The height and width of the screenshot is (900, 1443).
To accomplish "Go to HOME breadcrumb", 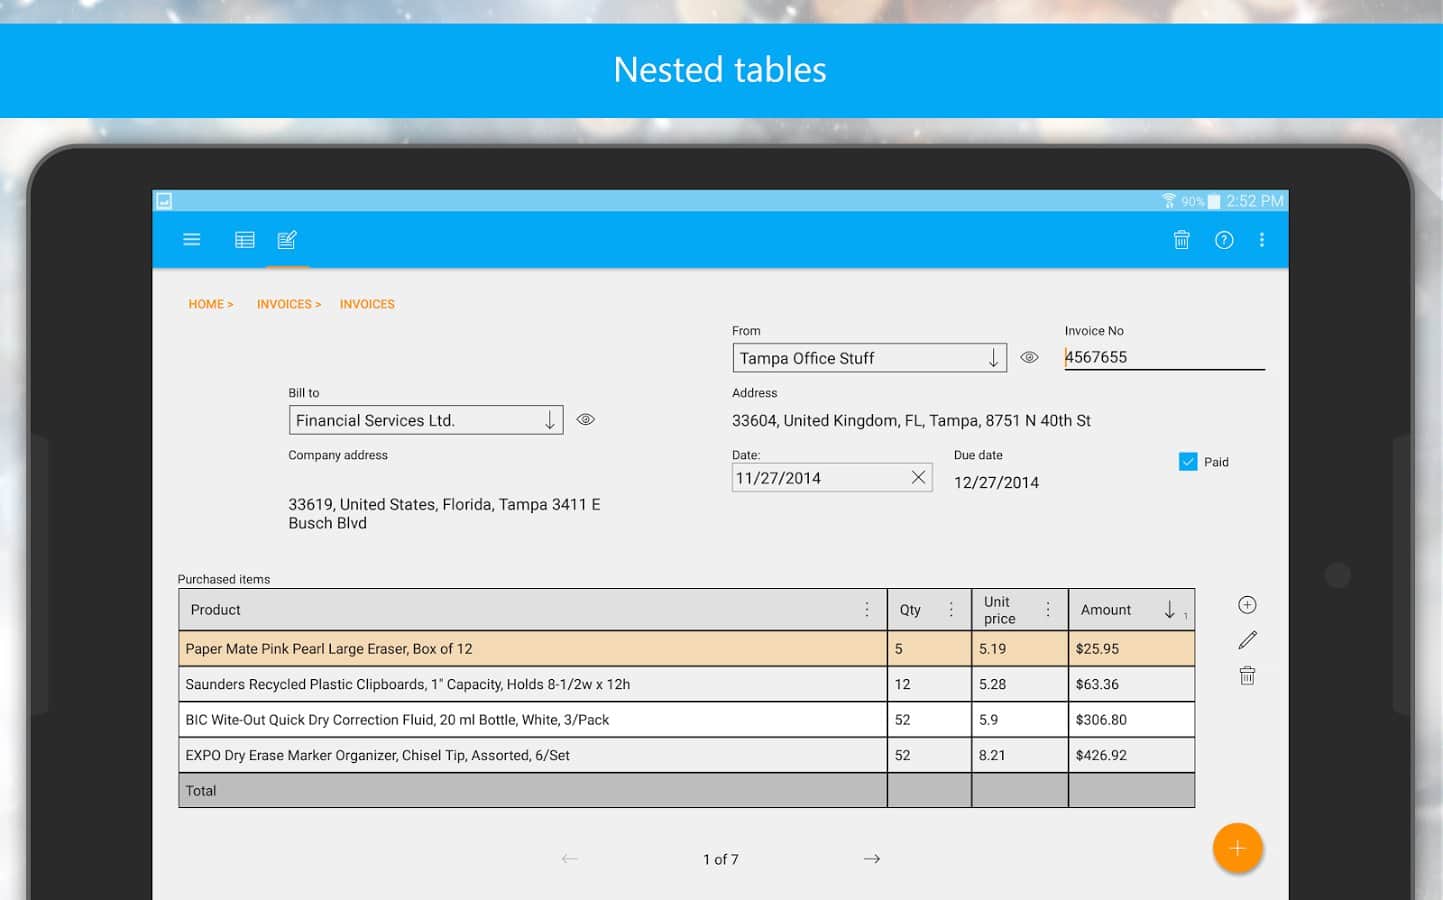I will (x=210, y=304).
